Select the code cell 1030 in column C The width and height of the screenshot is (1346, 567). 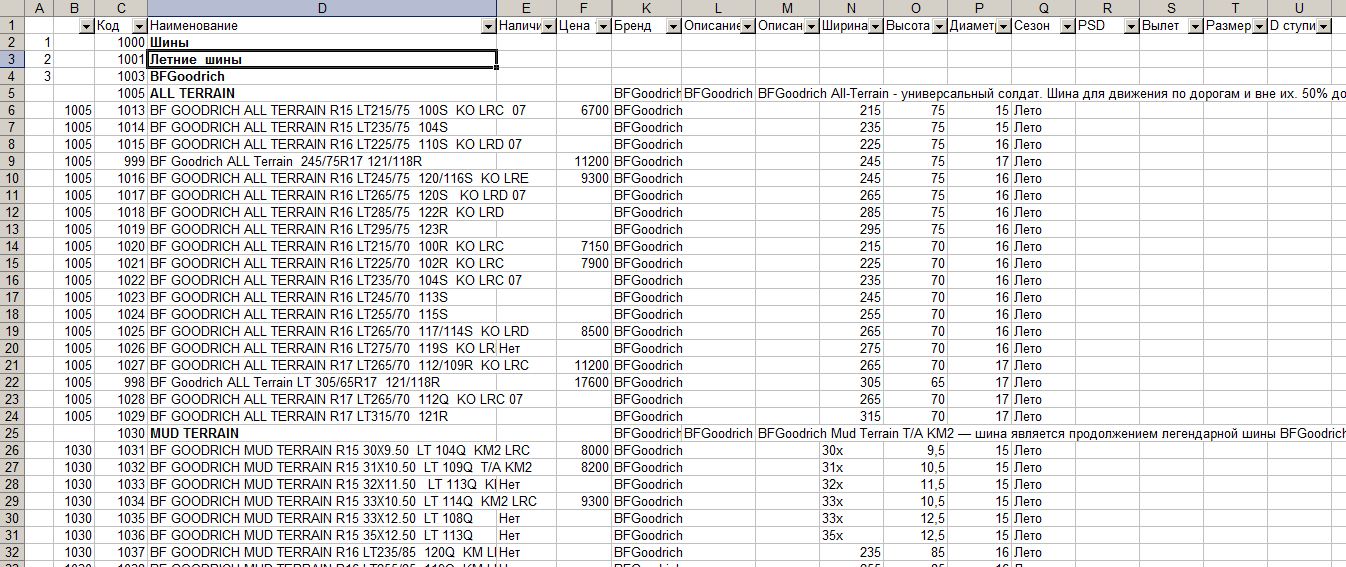pos(121,433)
